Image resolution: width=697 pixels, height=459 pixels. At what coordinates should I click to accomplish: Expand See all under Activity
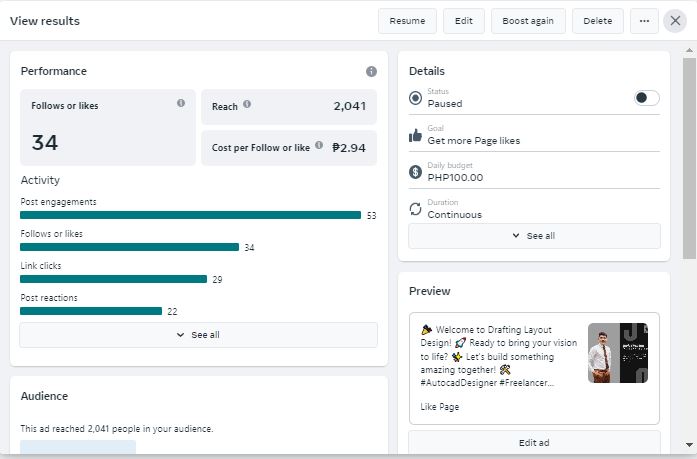pyautogui.click(x=198, y=335)
